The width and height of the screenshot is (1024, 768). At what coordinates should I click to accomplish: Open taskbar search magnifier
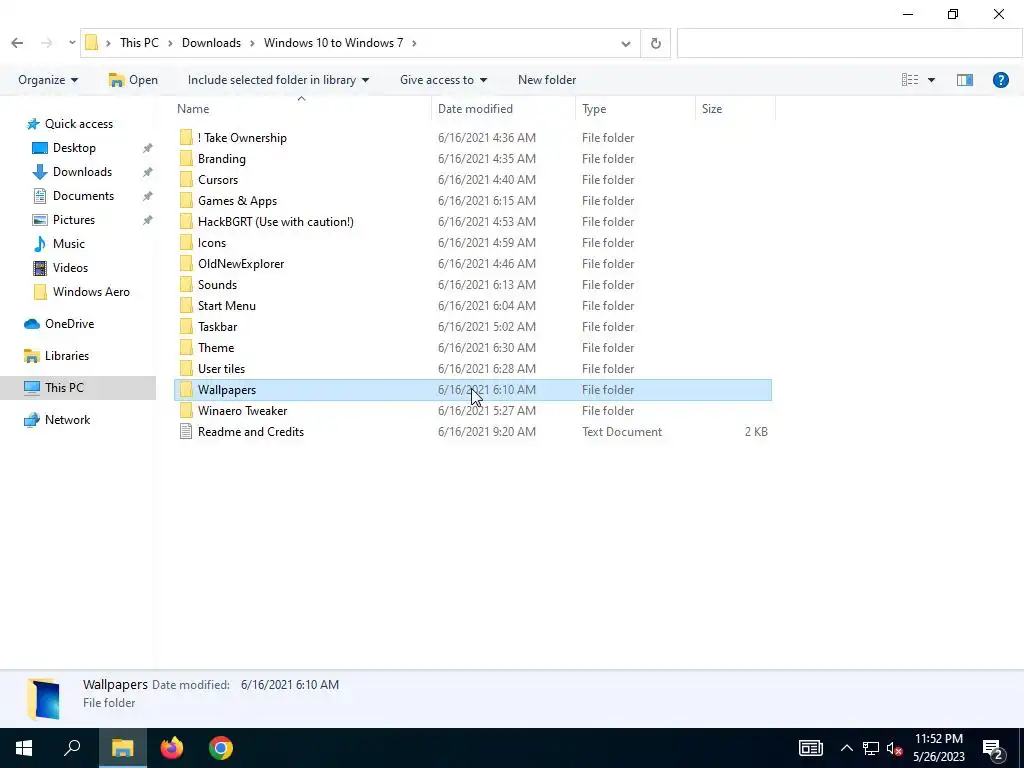click(72, 748)
